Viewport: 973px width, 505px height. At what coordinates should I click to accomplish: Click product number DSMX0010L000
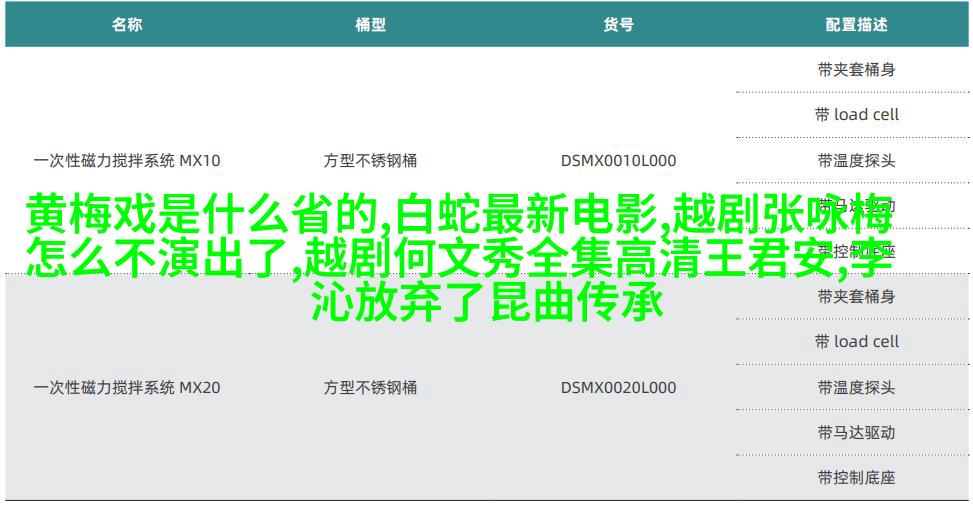point(618,160)
